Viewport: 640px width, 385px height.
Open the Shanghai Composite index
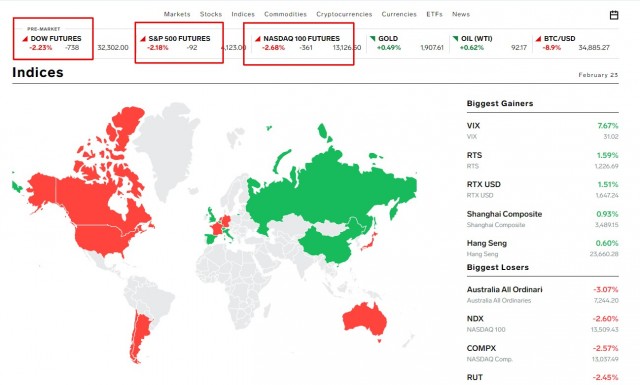[x=542, y=219]
